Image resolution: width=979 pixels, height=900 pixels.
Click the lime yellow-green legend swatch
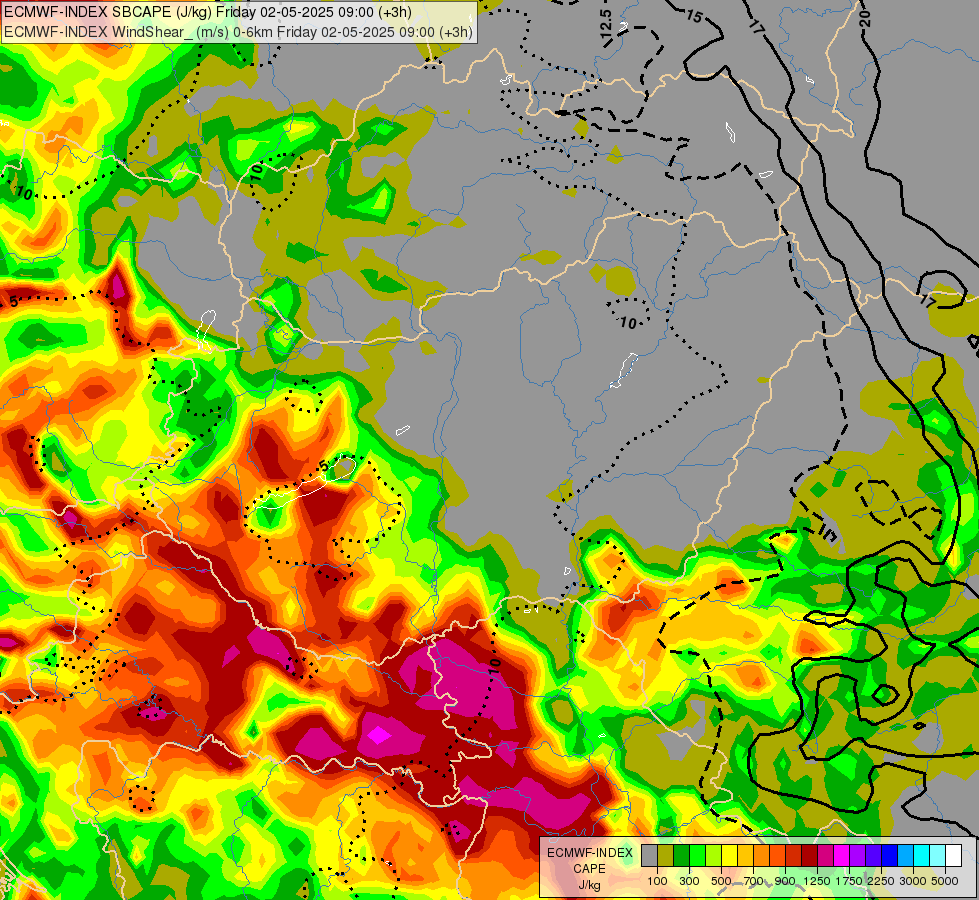714,855
